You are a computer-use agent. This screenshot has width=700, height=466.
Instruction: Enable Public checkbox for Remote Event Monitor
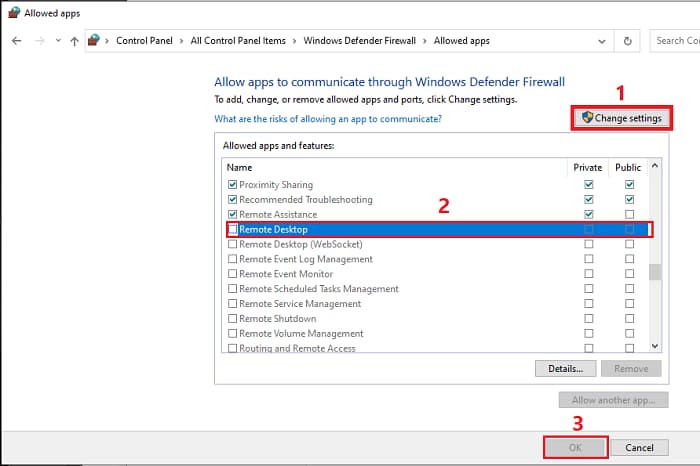pyautogui.click(x=629, y=274)
